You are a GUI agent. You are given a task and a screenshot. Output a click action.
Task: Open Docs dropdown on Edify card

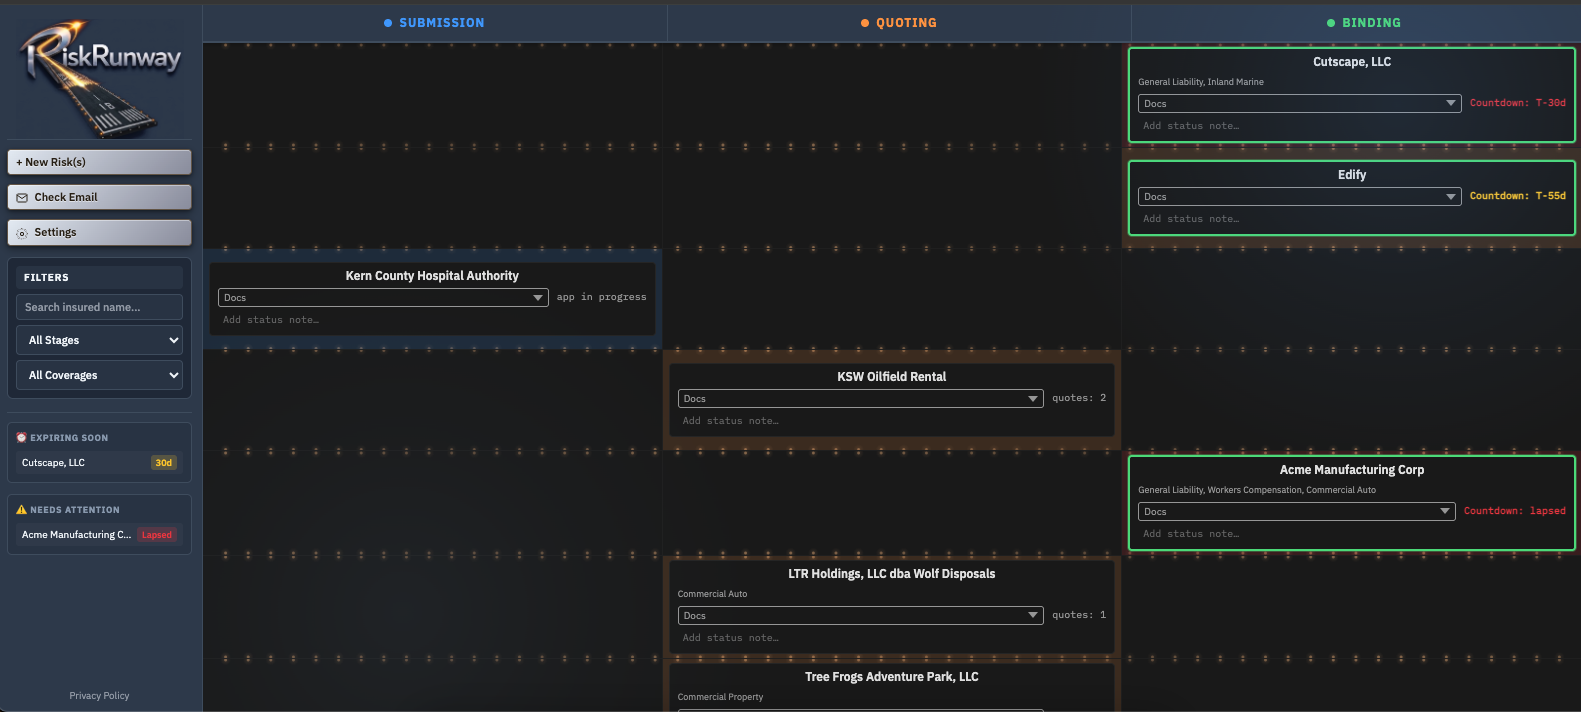pyautogui.click(x=1299, y=197)
